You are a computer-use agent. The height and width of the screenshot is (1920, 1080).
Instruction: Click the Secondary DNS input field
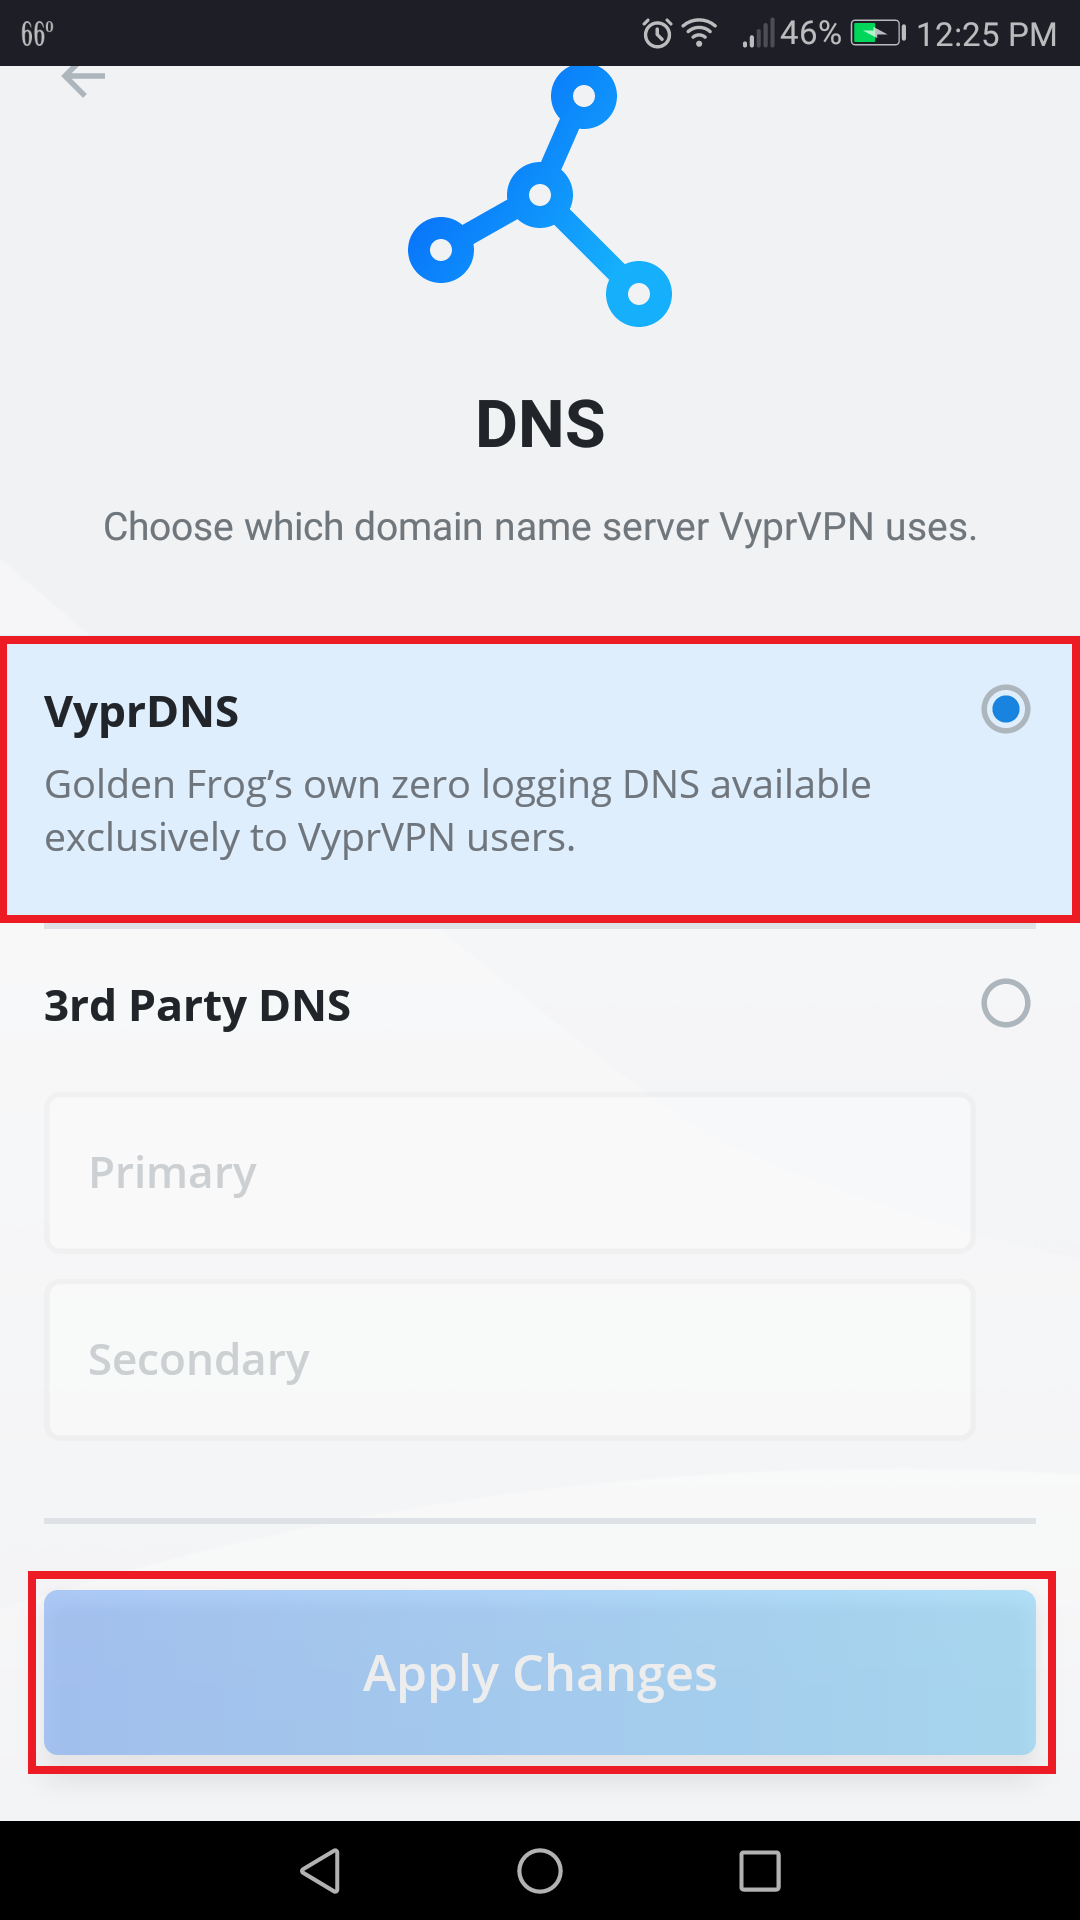508,1358
